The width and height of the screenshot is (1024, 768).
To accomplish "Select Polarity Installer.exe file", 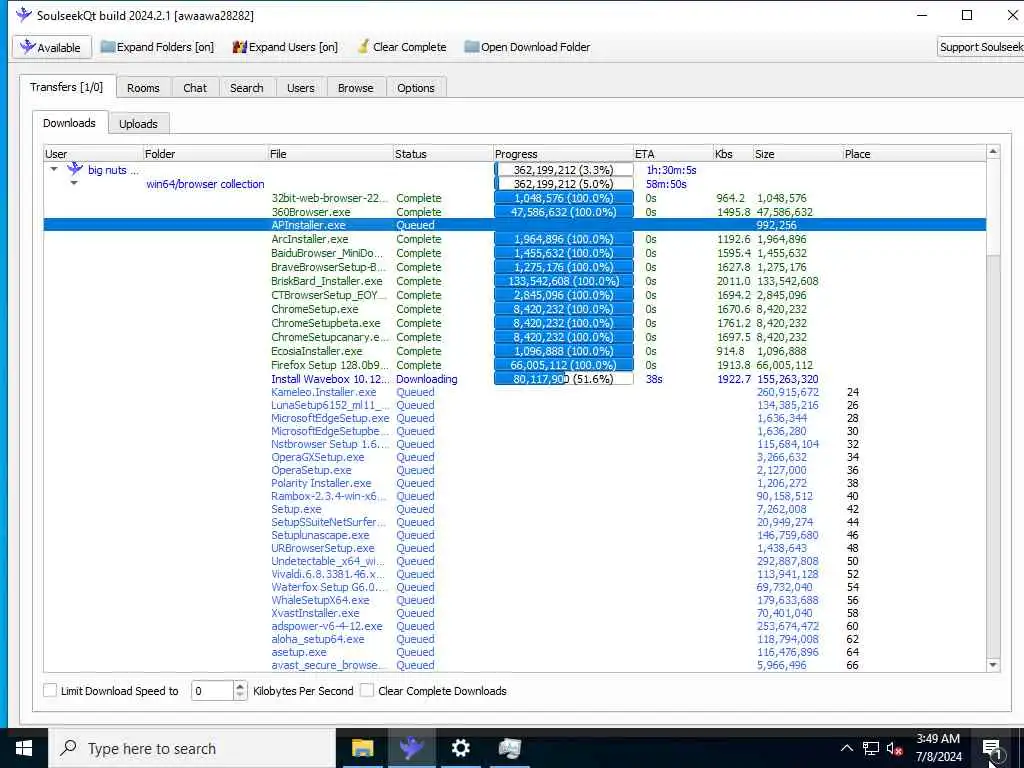I will 321,483.
